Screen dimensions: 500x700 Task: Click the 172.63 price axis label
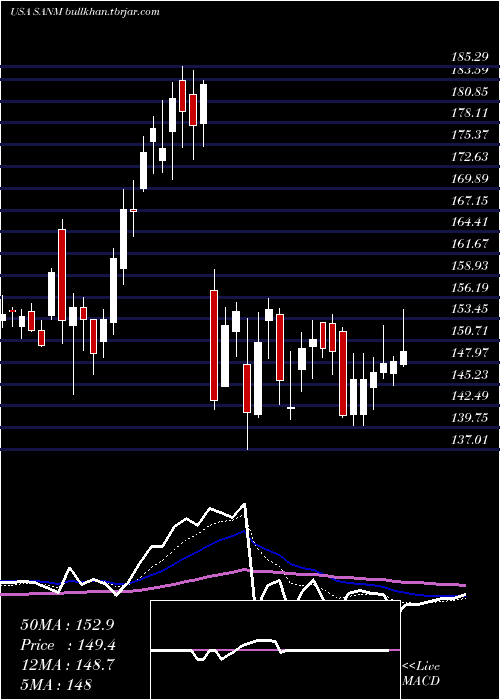470,157
